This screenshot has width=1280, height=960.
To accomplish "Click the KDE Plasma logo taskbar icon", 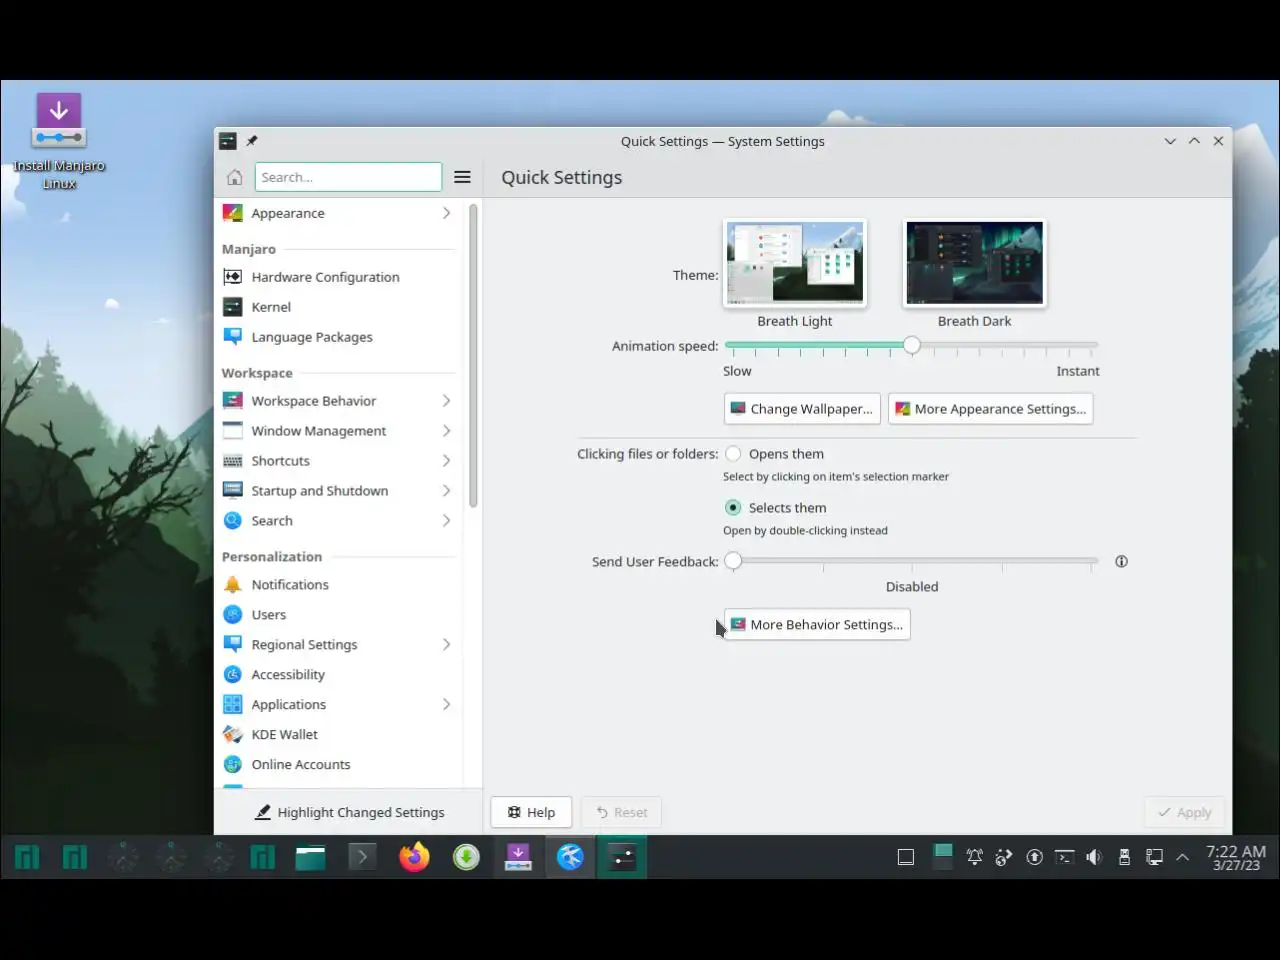I will 570,857.
